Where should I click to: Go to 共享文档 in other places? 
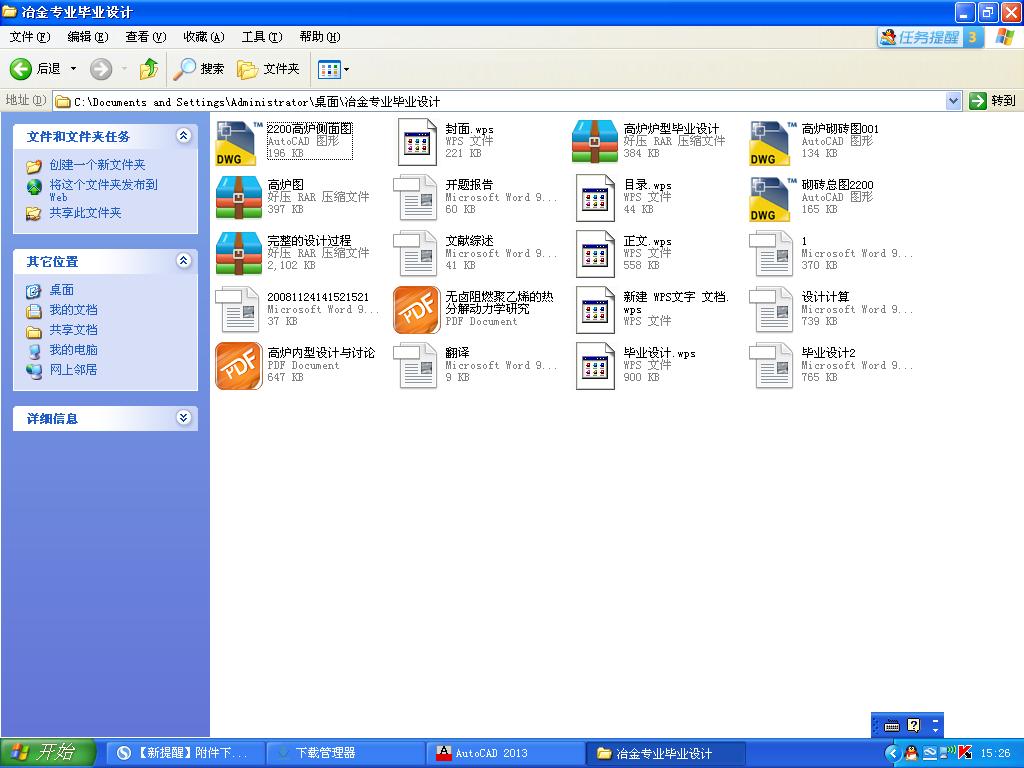coord(73,330)
